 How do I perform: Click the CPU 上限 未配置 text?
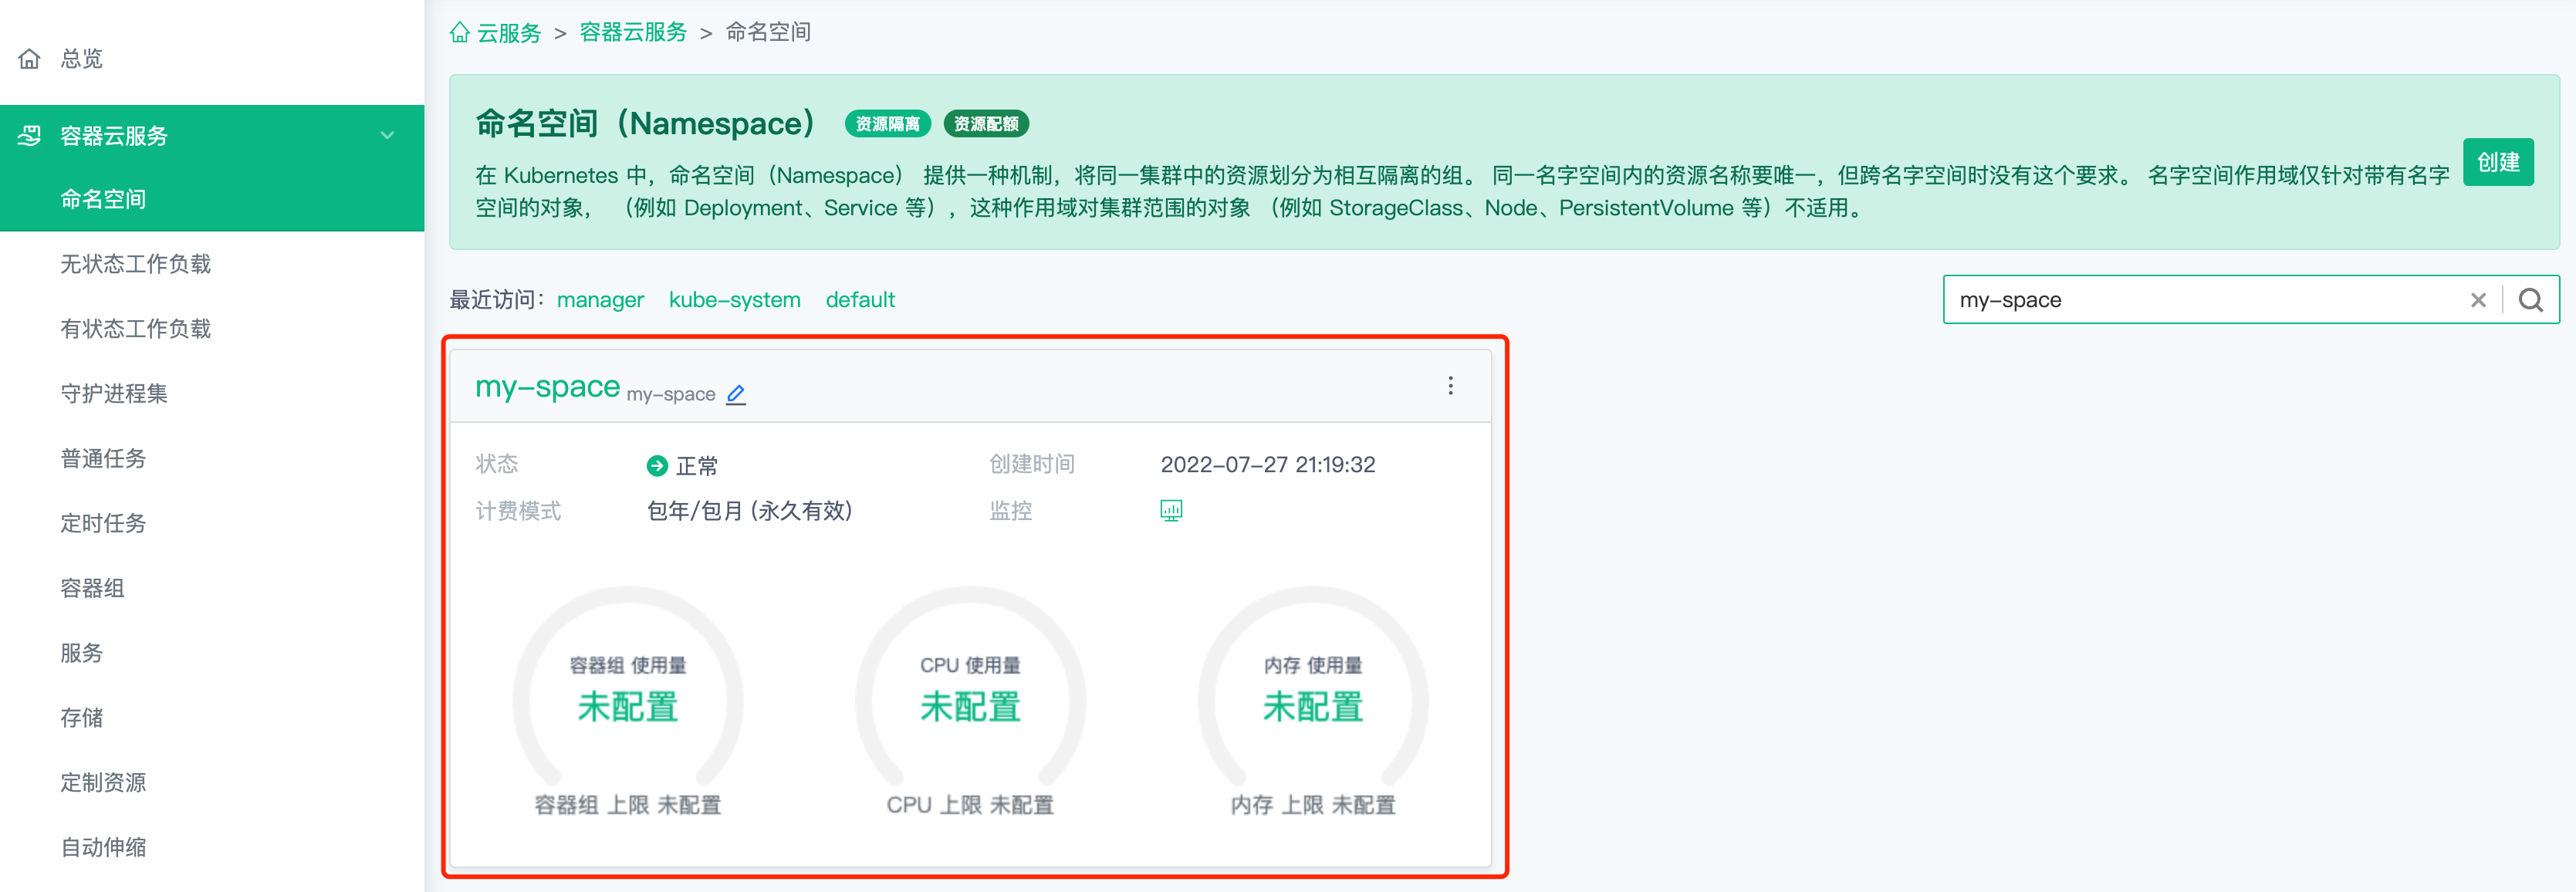(x=970, y=805)
